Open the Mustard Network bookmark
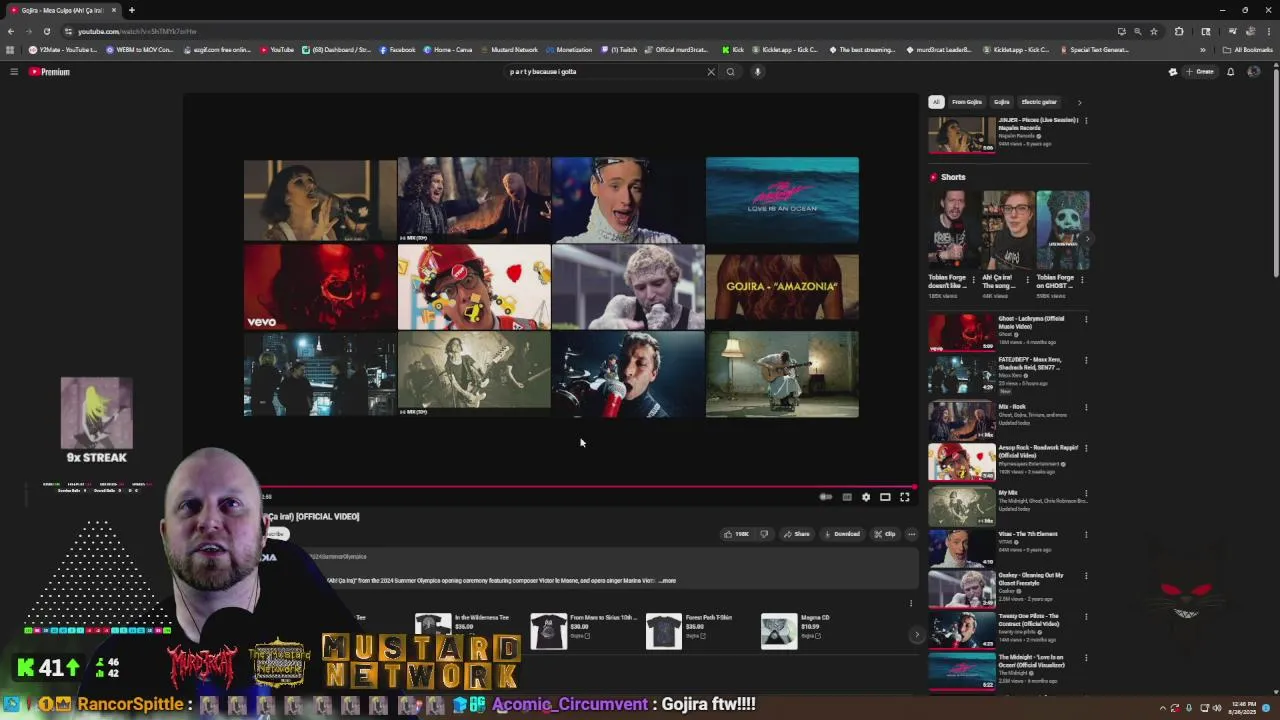Screen dimensions: 1280x720 tap(510, 50)
